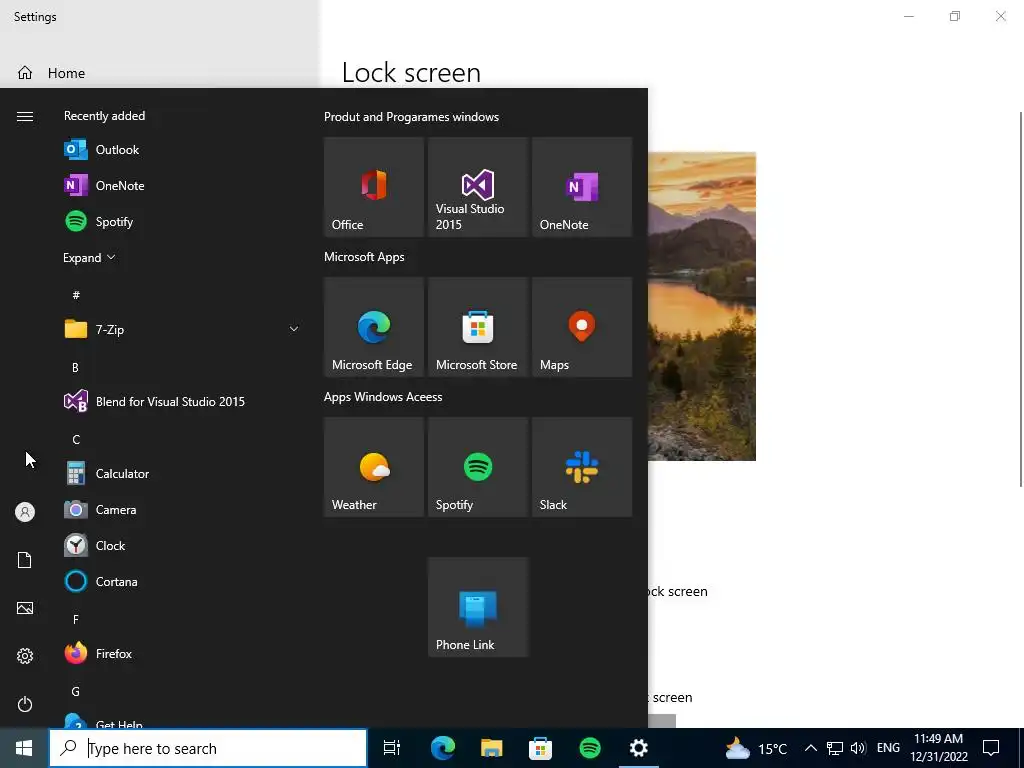1024x768 pixels.
Task: Open the Phone Link tile
Action: 477,607
